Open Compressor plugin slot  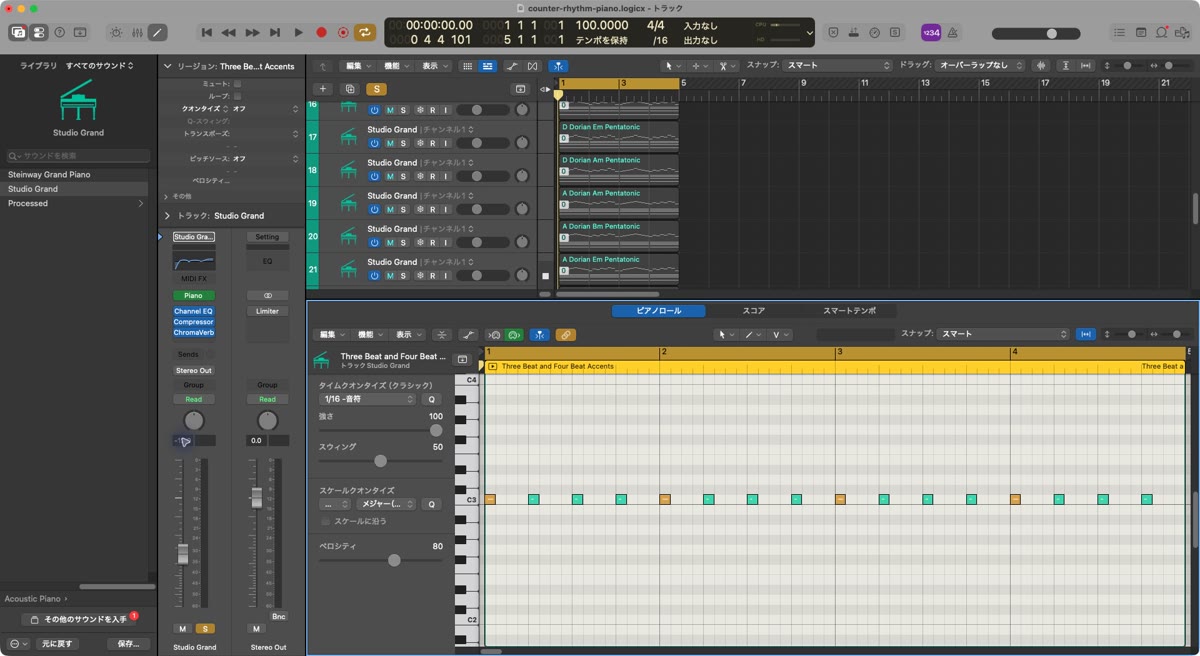pos(194,322)
